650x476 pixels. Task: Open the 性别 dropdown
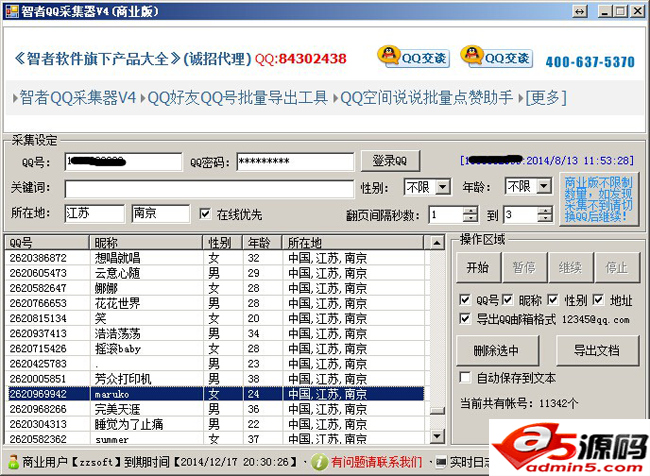point(443,187)
